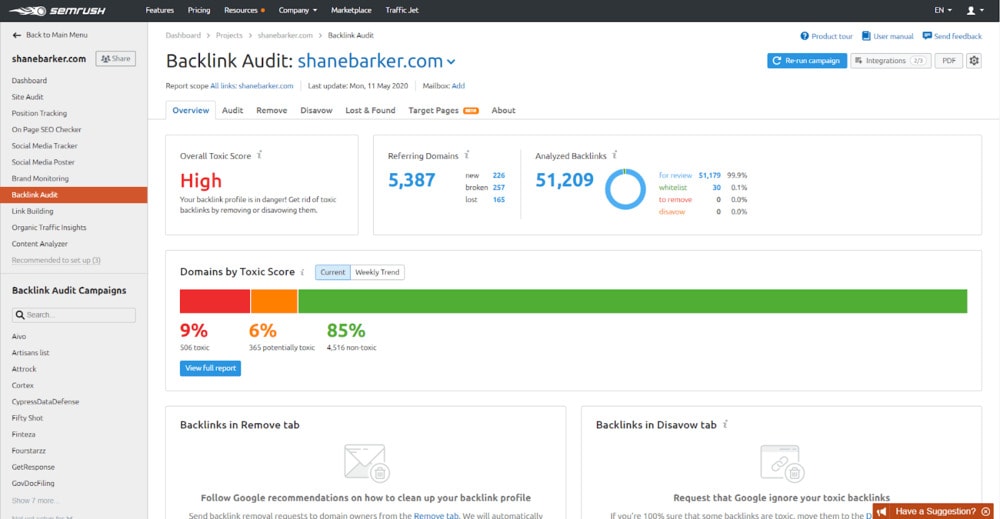Click the Send feedback chat icon
The width and height of the screenshot is (1000, 519).
click(927, 36)
